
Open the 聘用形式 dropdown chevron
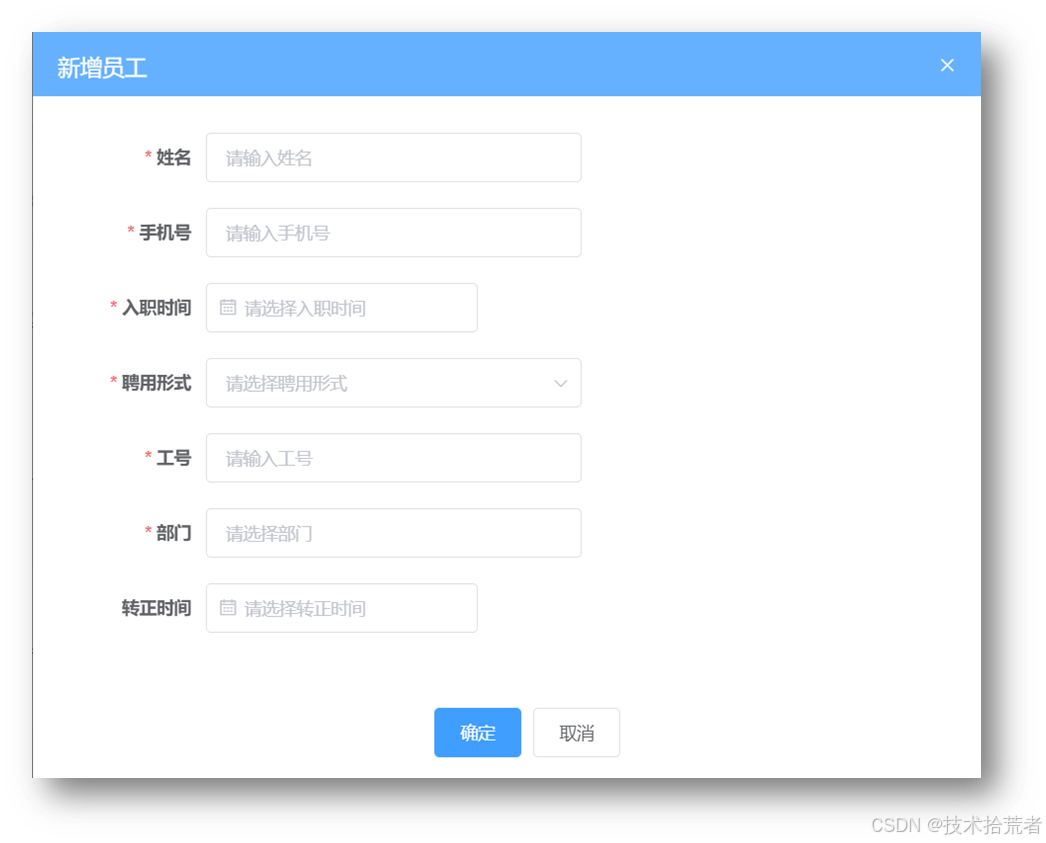pos(560,383)
